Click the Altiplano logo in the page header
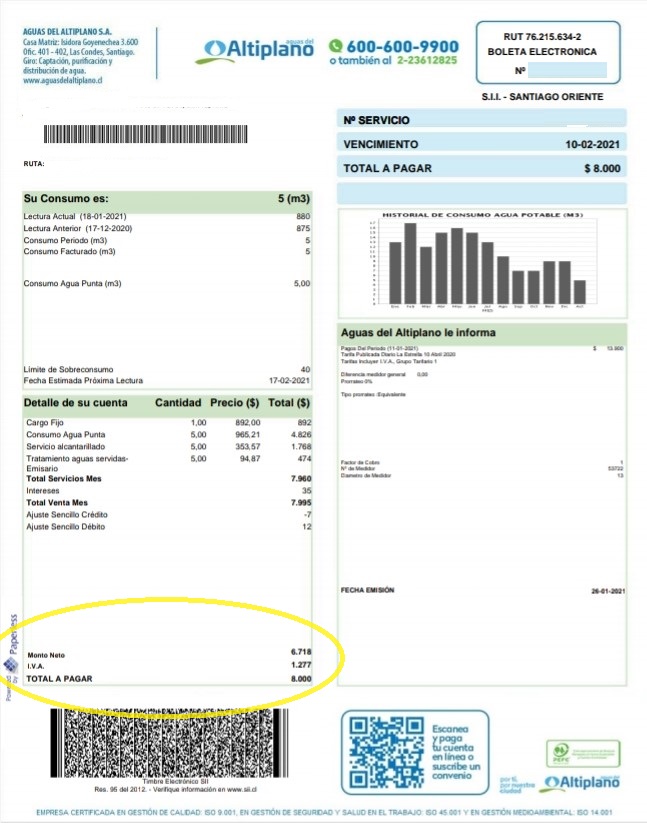The height and width of the screenshot is (823, 647). pyautogui.click(x=255, y=50)
